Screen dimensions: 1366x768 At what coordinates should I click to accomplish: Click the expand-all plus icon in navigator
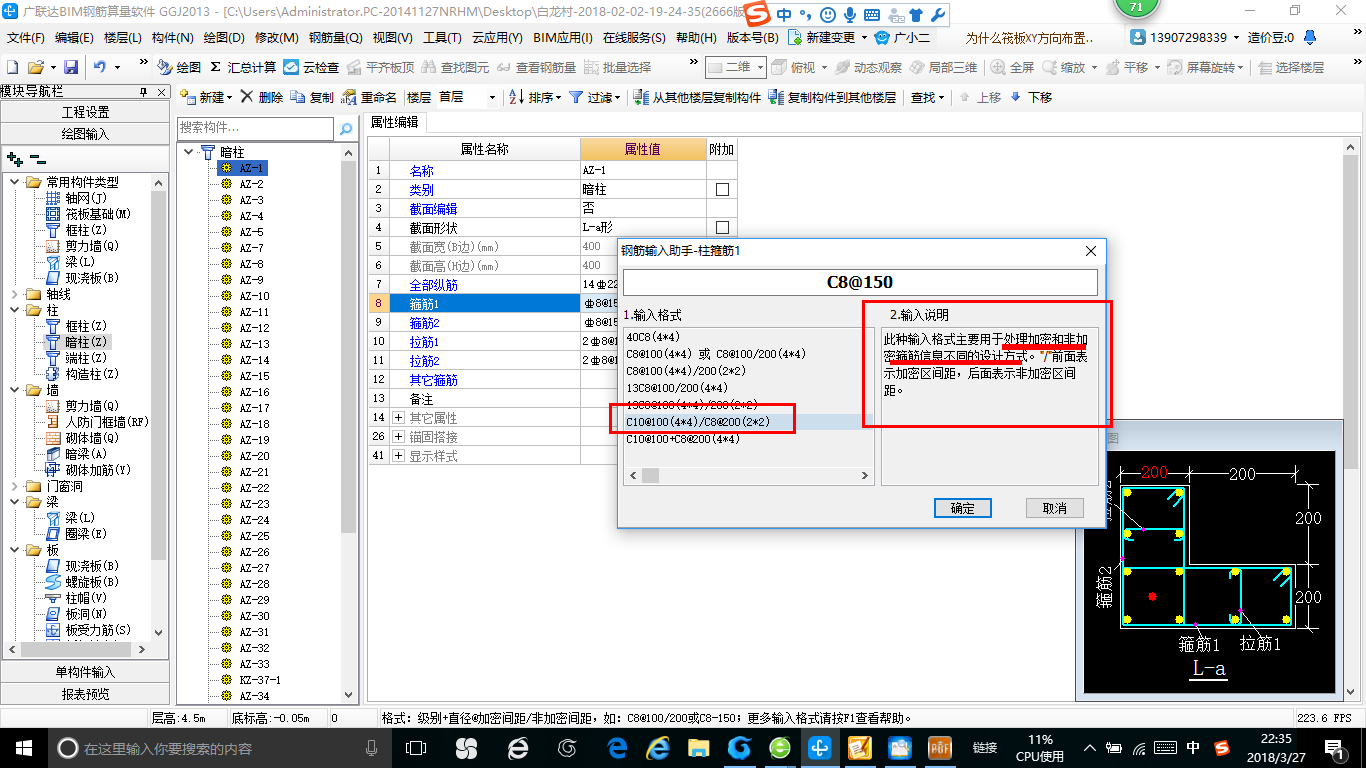click(15, 158)
